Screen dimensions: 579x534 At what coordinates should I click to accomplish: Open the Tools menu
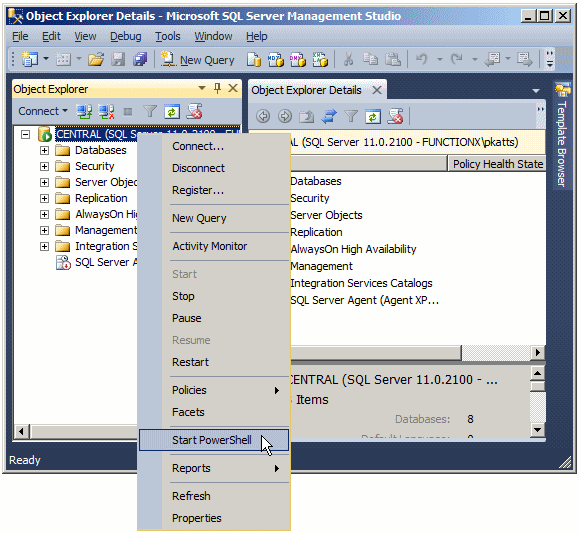pyautogui.click(x=168, y=36)
